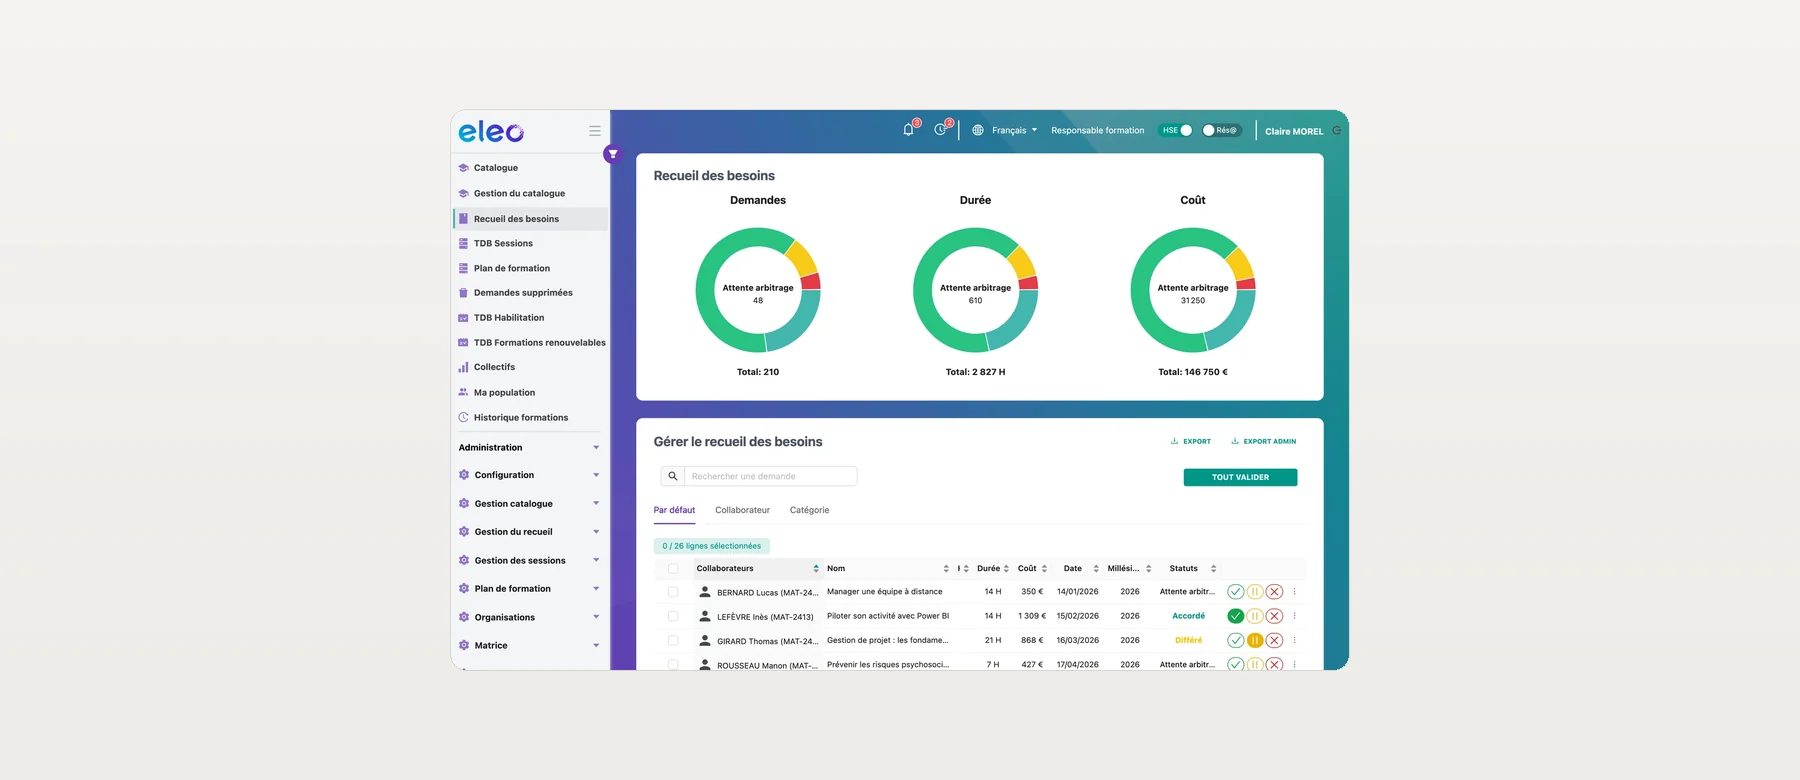Toggle the Rés@ switch
Viewport: 1800px width, 780px height.
point(1221,130)
